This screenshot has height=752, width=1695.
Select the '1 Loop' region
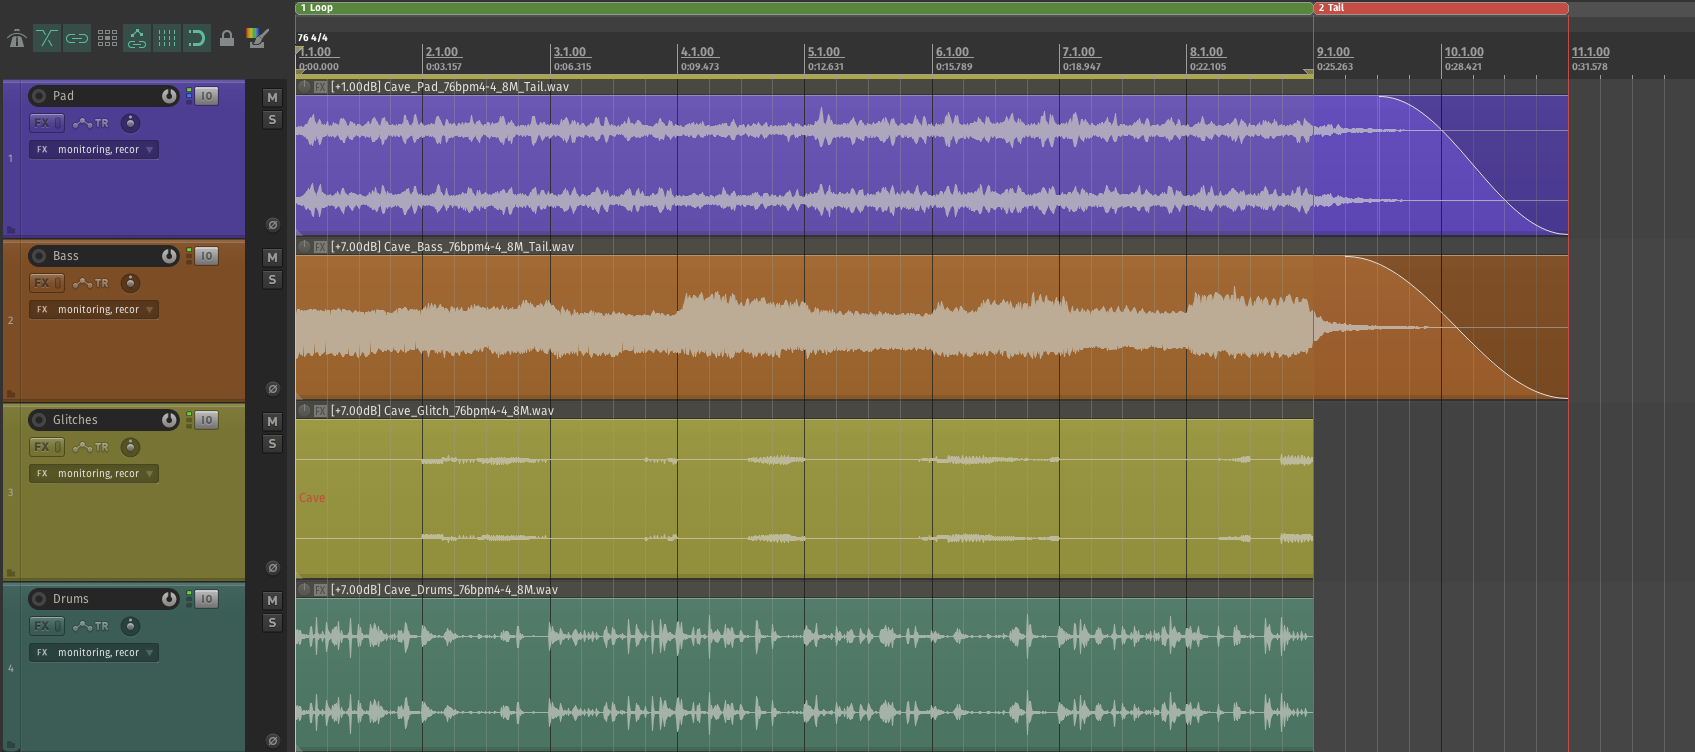click(x=804, y=8)
